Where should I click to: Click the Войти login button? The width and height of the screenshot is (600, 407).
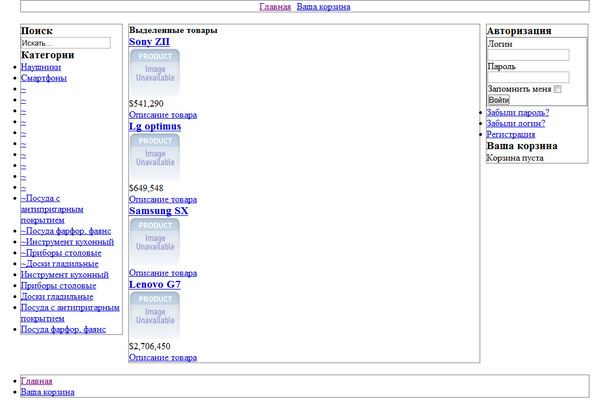[x=499, y=100]
